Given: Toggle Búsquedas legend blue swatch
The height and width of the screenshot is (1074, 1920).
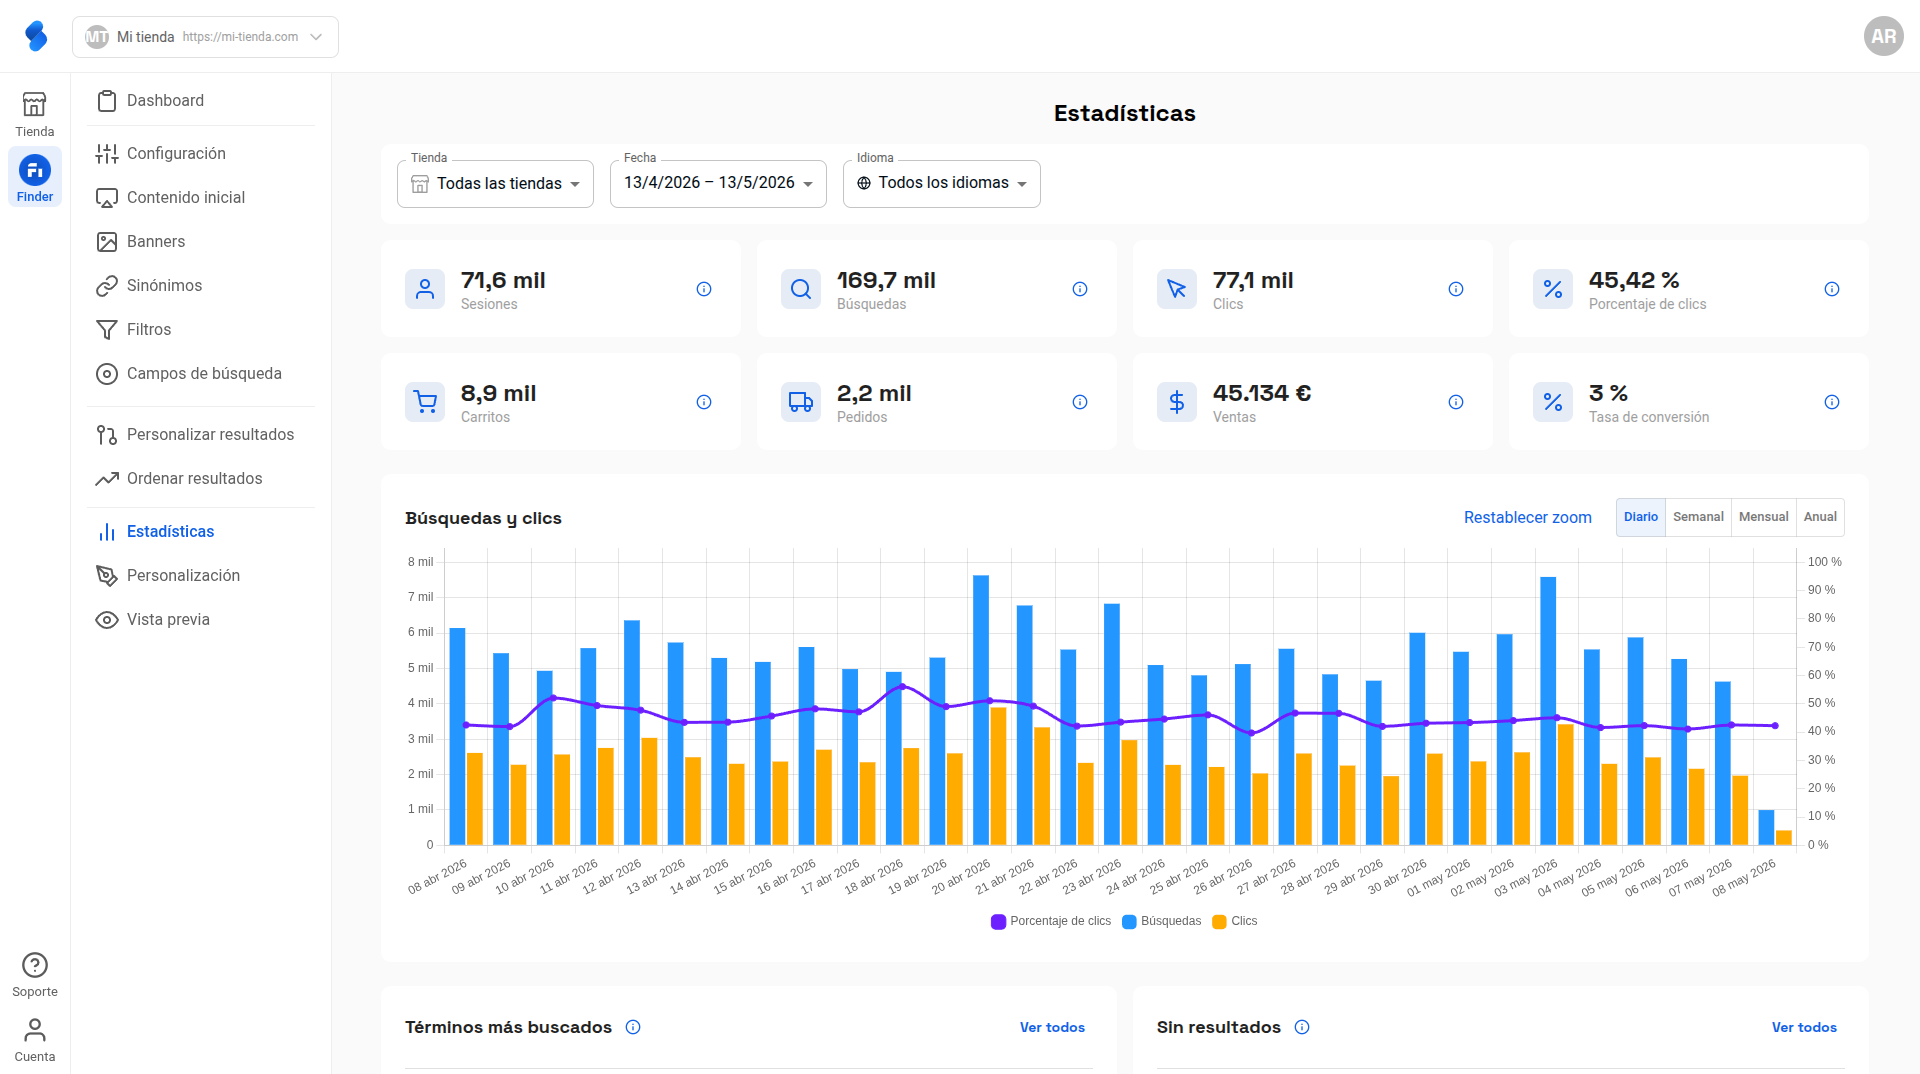Looking at the screenshot, I should point(1129,922).
